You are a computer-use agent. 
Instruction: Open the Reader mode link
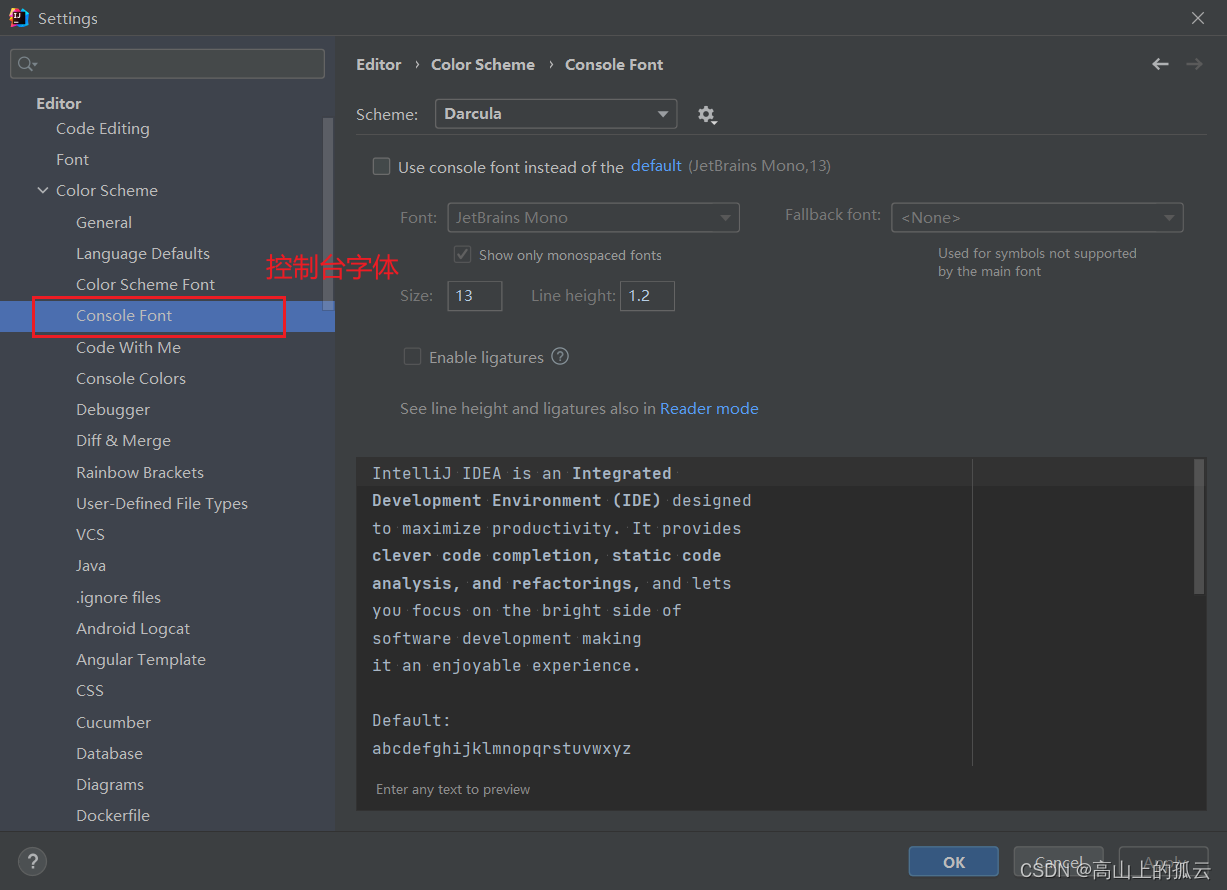pos(709,408)
